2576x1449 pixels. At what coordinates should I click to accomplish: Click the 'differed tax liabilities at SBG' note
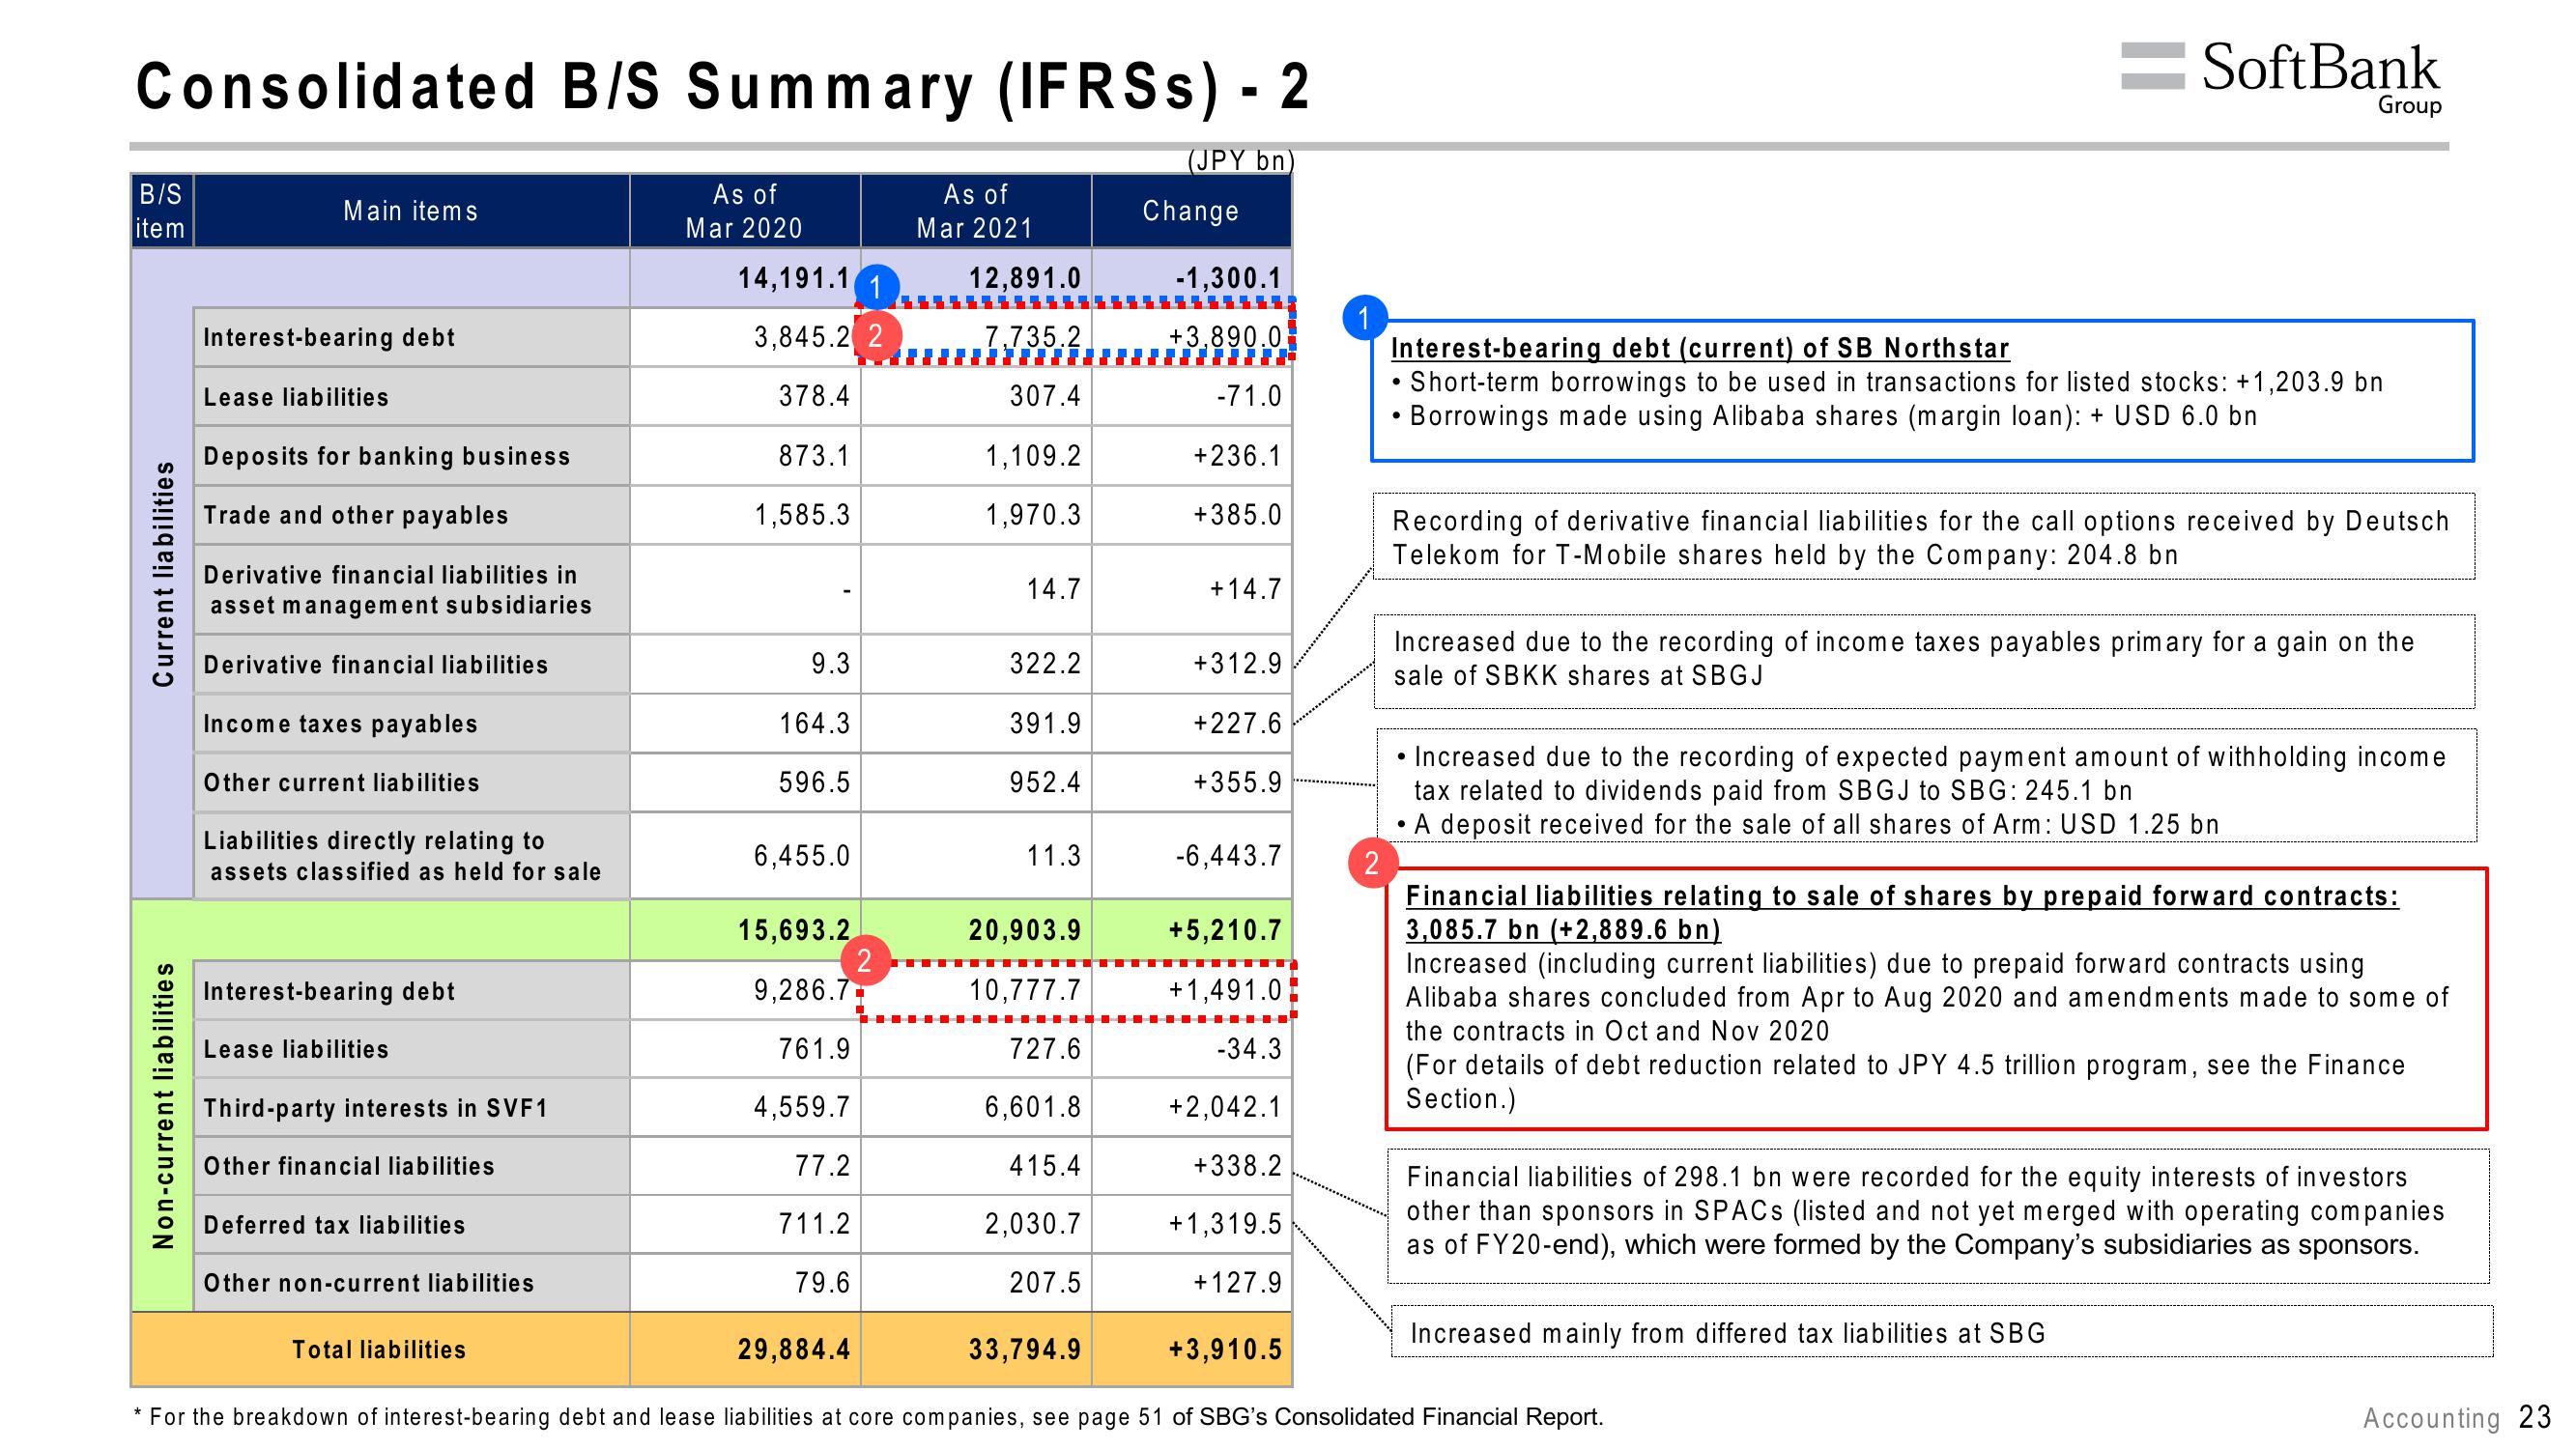(1940, 1333)
